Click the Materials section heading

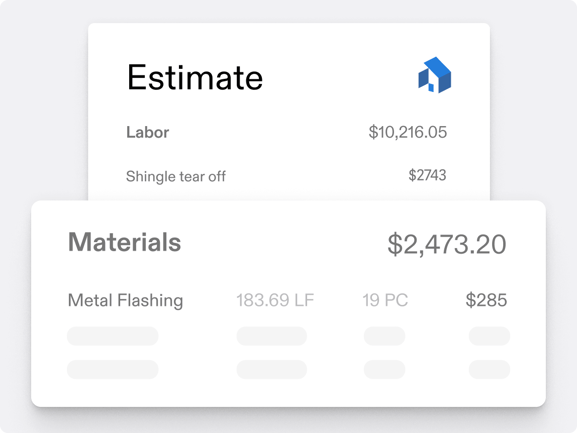(124, 242)
